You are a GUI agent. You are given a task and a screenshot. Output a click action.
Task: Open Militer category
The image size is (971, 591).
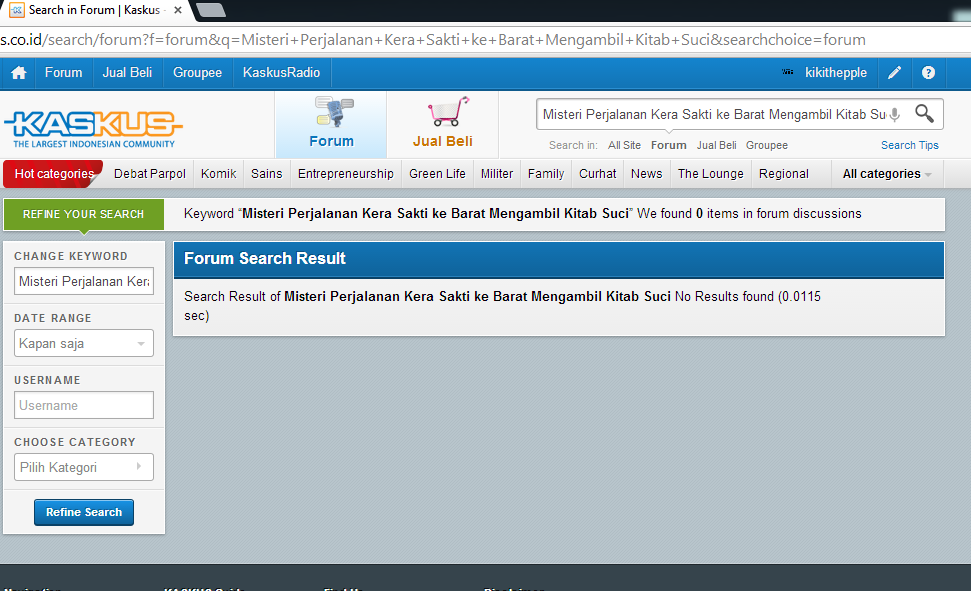click(x=497, y=173)
